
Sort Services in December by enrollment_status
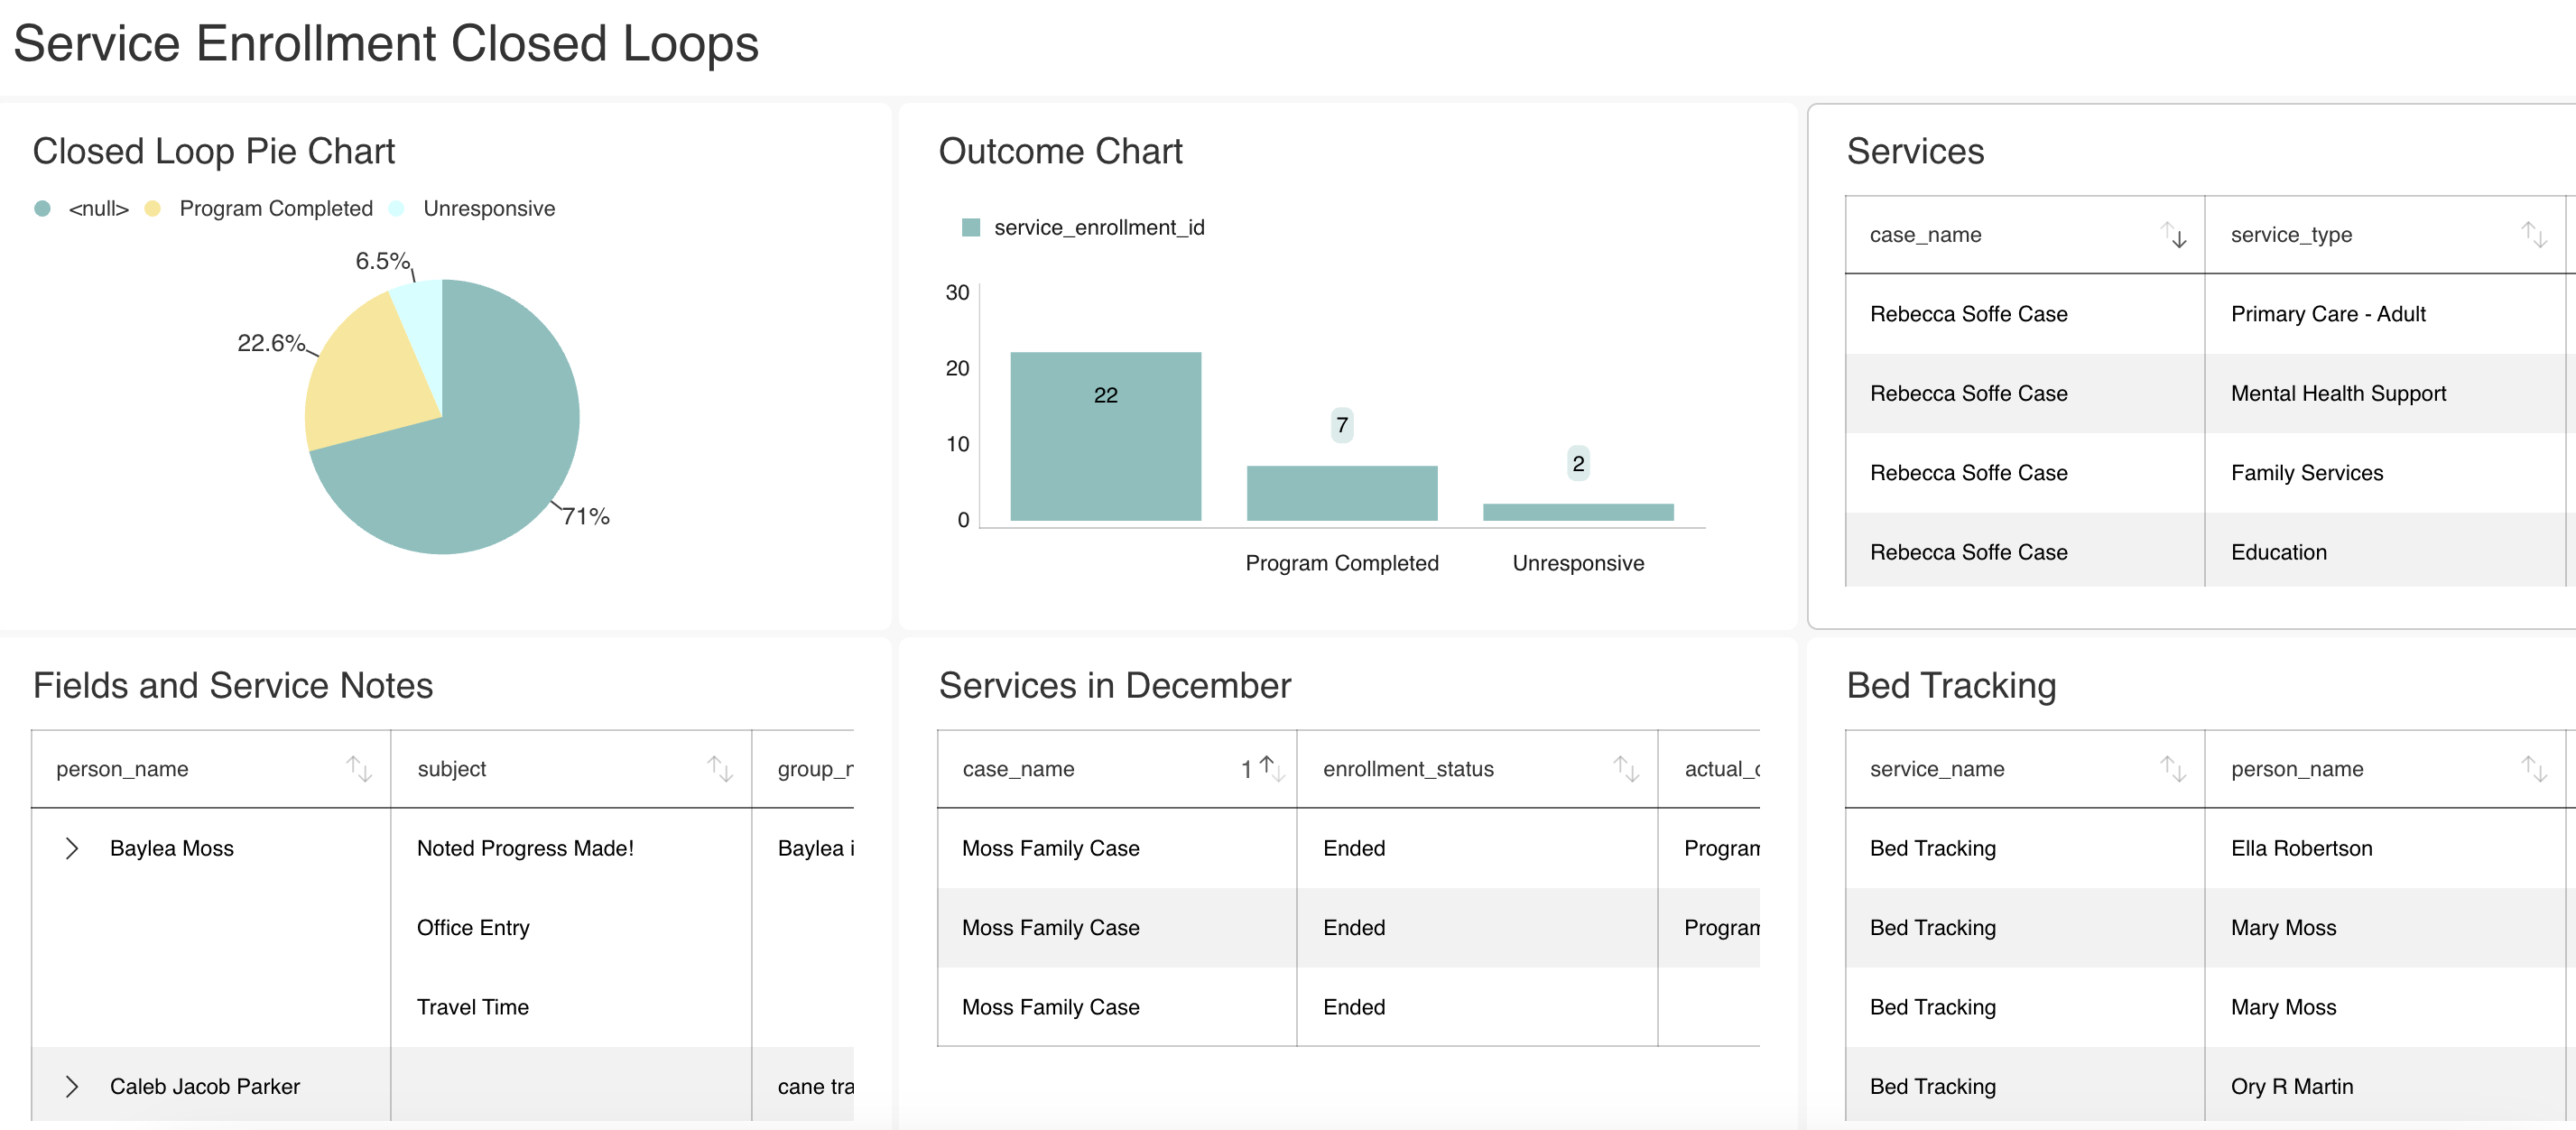1626,769
